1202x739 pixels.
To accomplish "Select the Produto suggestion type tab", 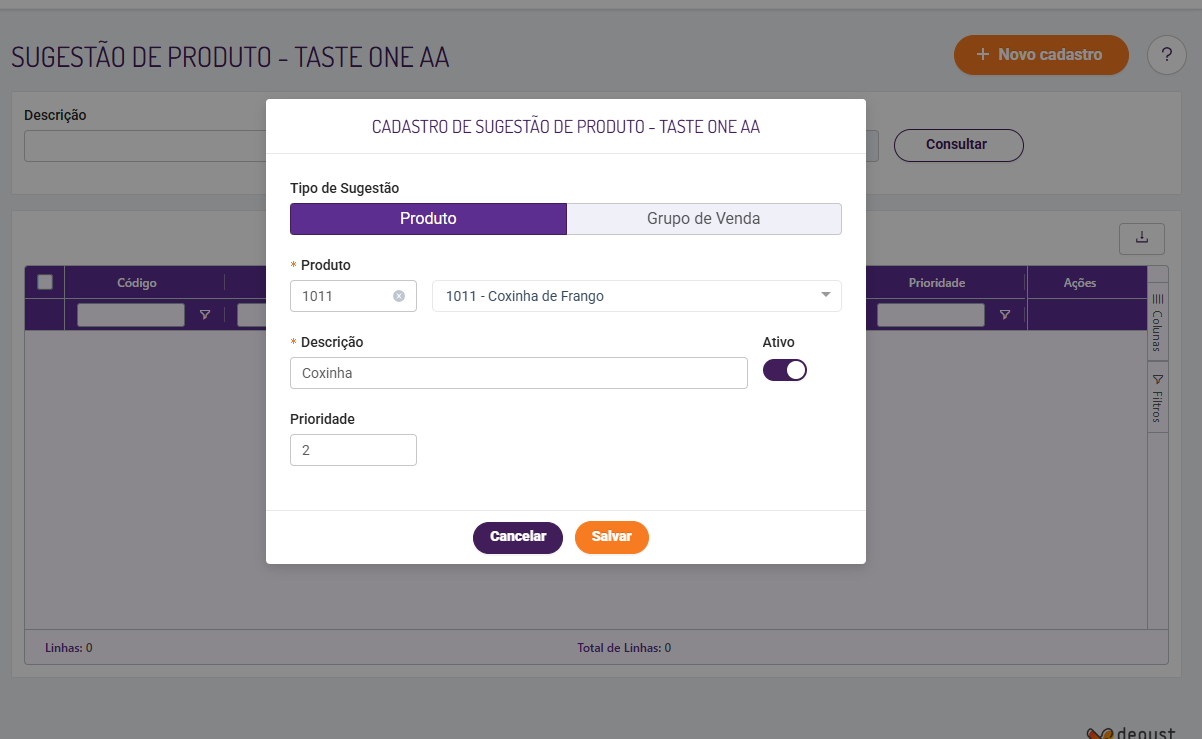I will click(428, 219).
